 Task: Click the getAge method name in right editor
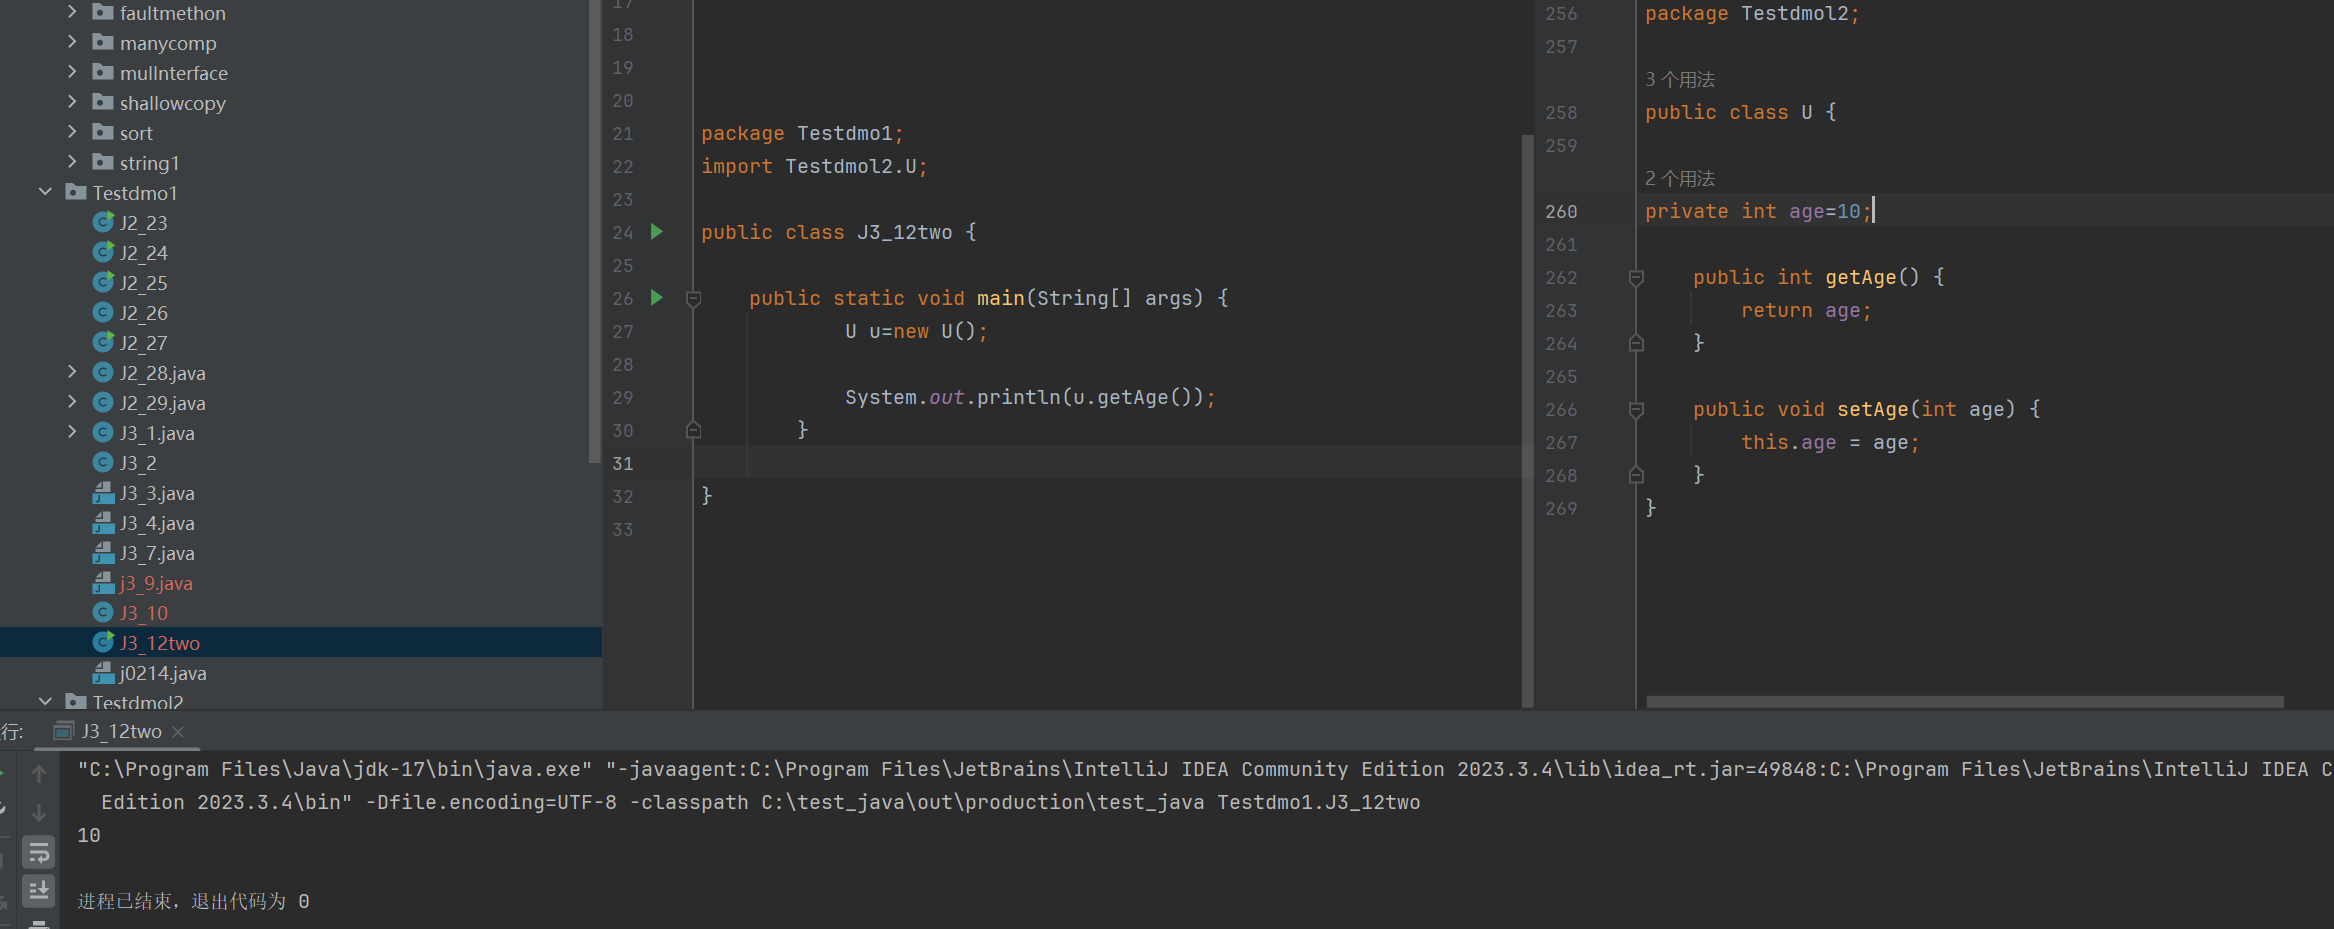click(x=1860, y=277)
